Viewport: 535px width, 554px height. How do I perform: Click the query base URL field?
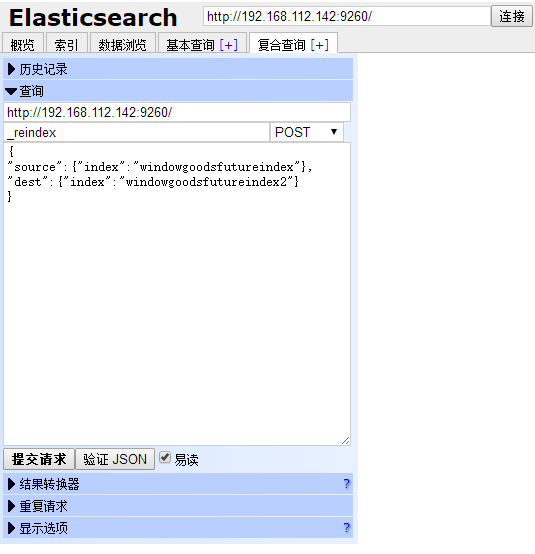point(177,112)
